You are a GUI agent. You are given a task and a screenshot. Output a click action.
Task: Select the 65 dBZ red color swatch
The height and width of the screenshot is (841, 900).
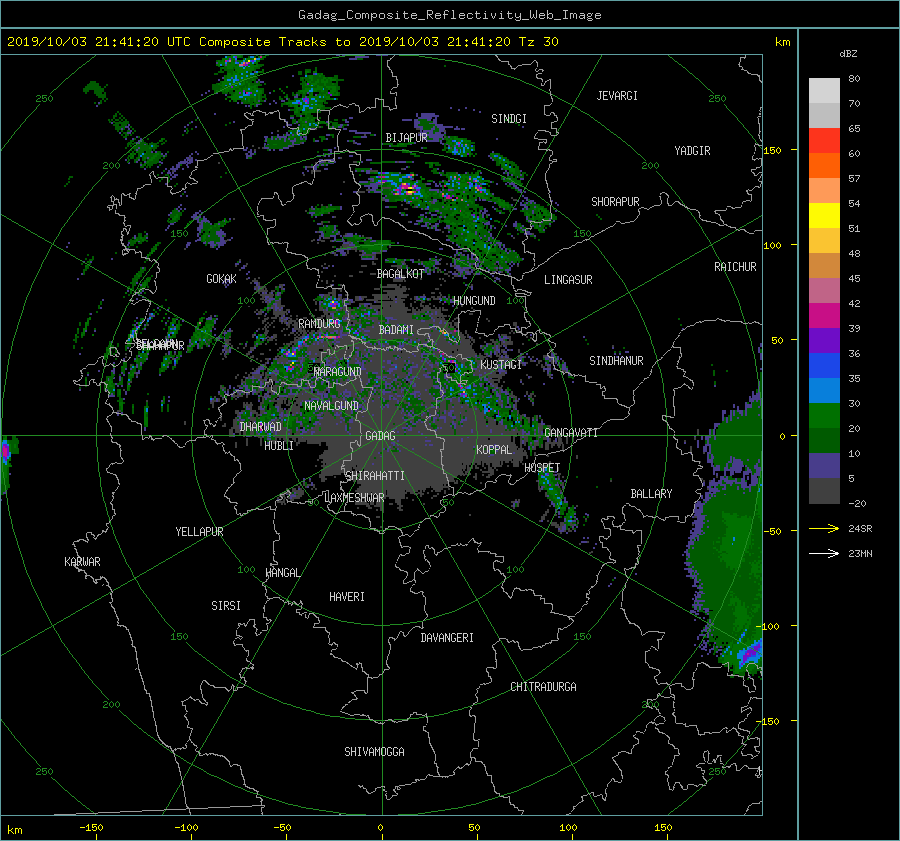pos(824,140)
